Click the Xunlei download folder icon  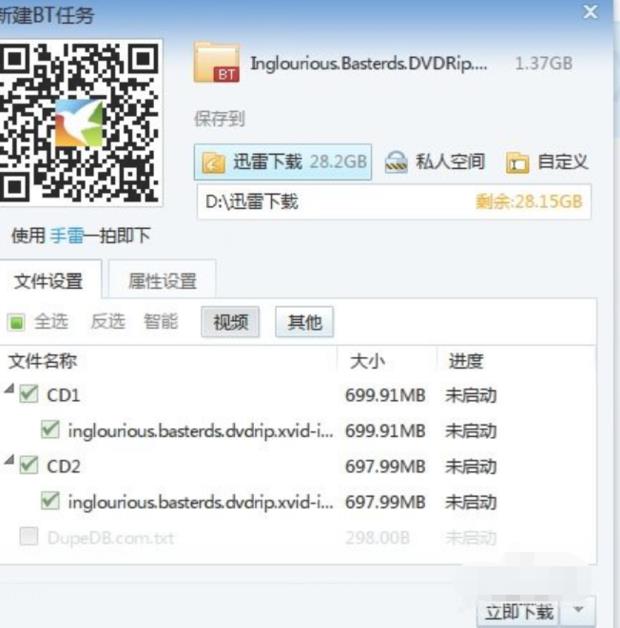click(213, 162)
